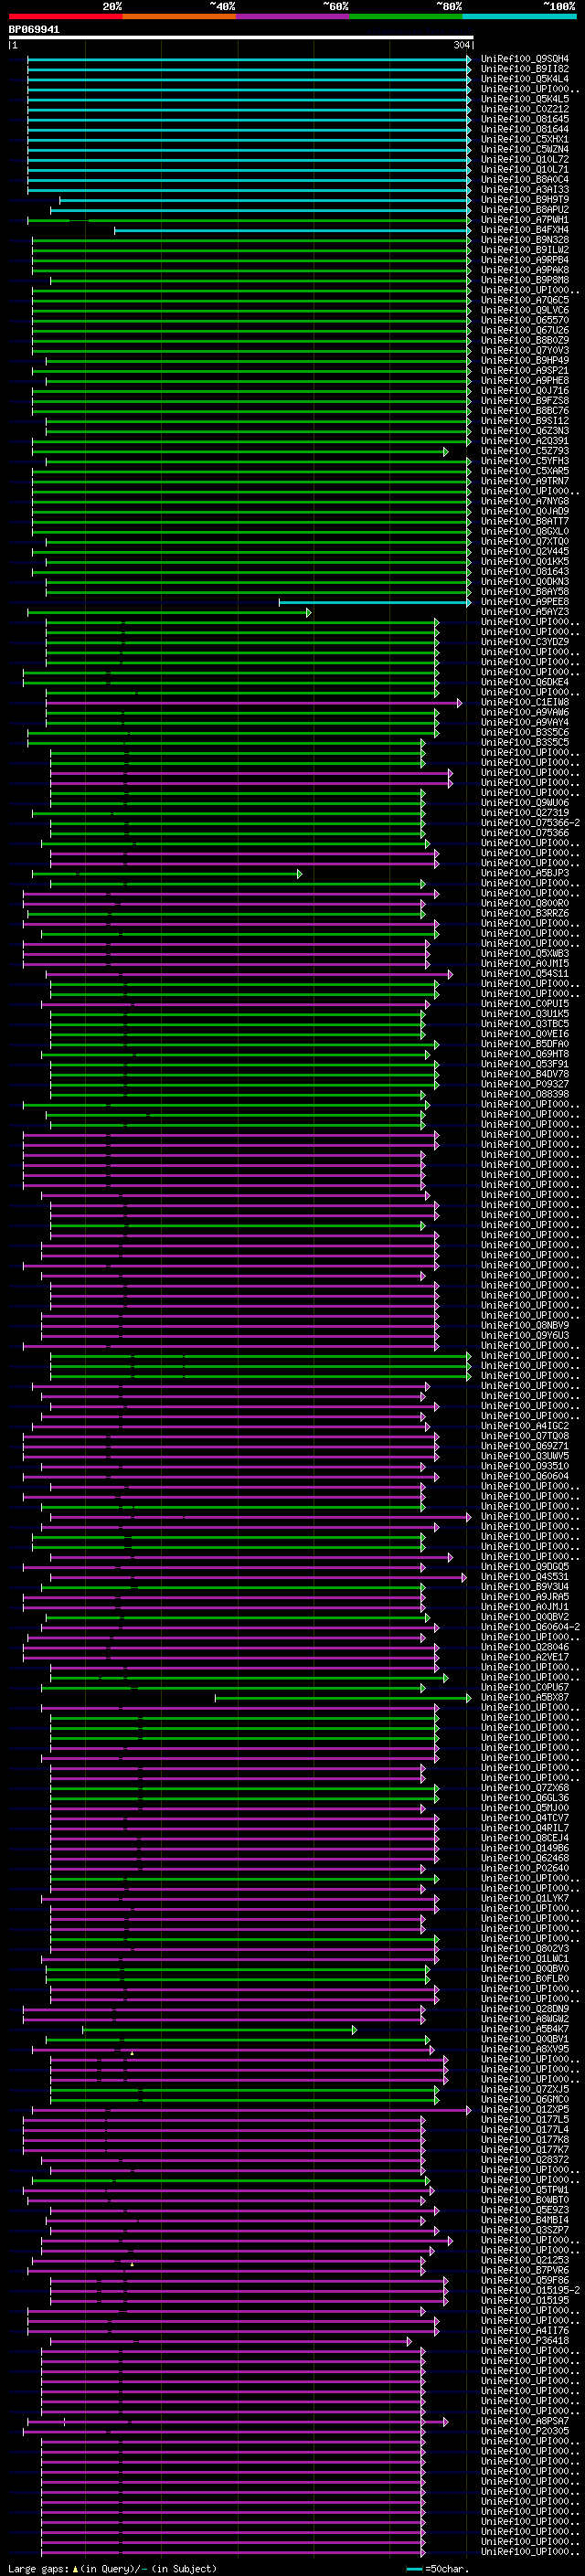This screenshot has width=585, height=2576.
Task: Select the UniRef100_A7NYG8 label
Action: pyautogui.click(x=525, y=501)
